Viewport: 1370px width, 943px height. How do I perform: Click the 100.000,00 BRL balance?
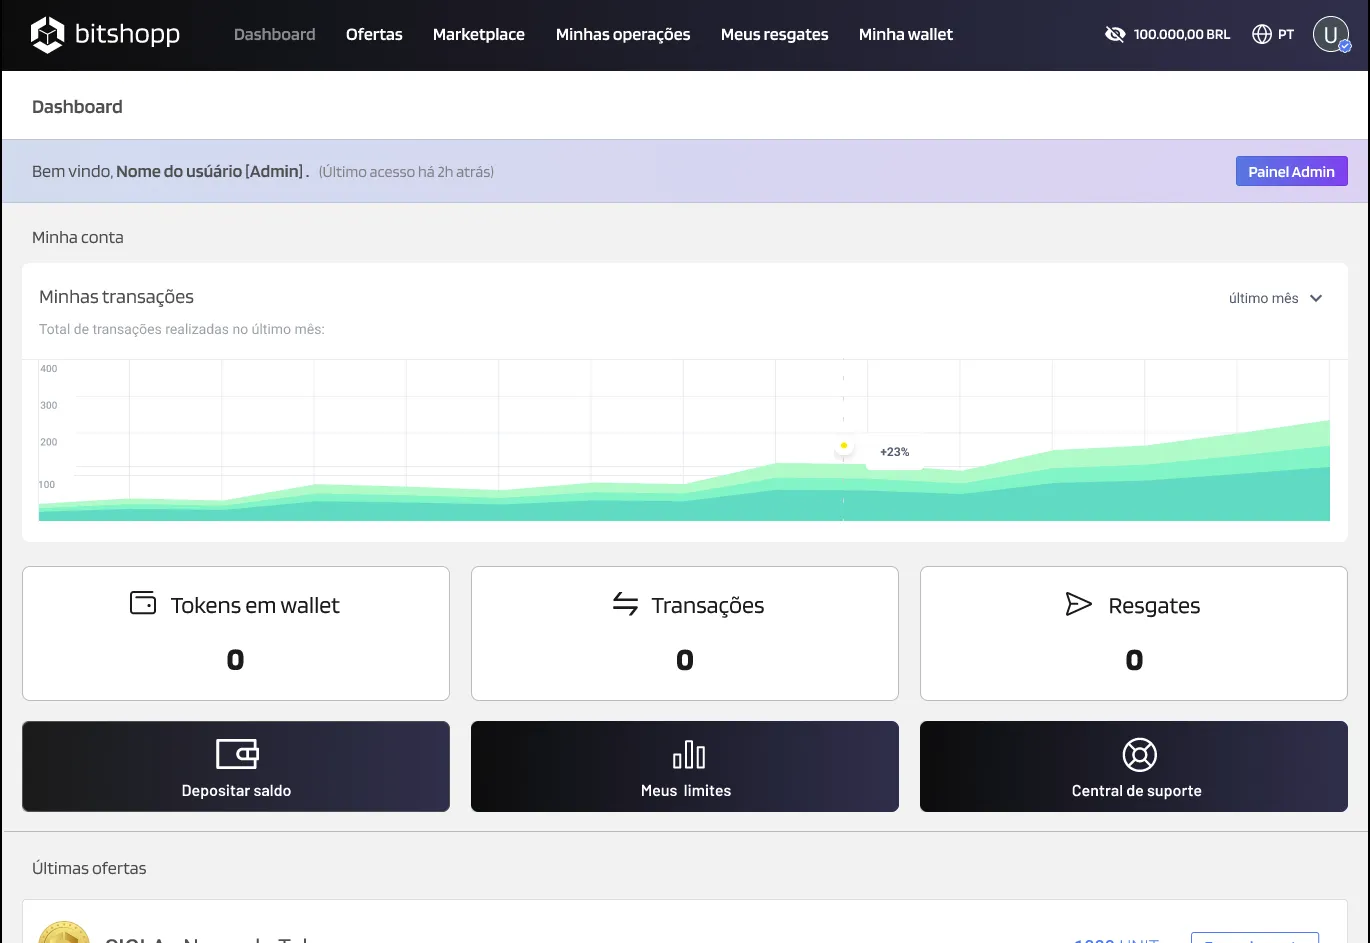(x=1182, y=35)
